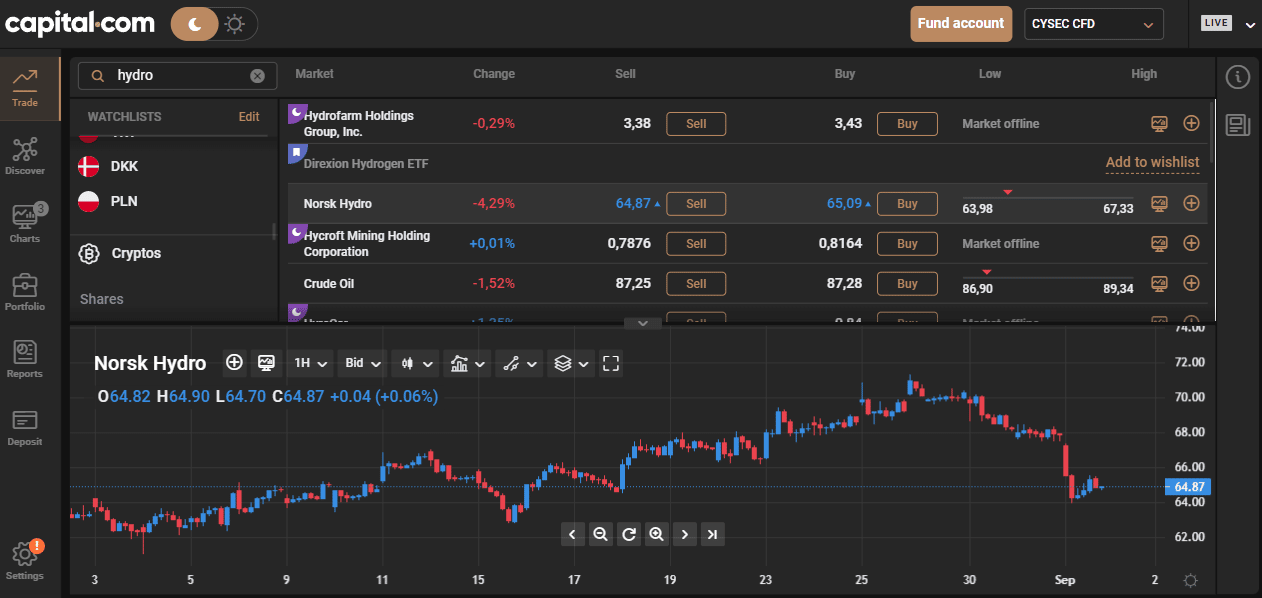Image resolution: width=1262 pixels, height=598 pixels.
Task: Open the 1H timeframe dropdown
Action: click(310, 363)
